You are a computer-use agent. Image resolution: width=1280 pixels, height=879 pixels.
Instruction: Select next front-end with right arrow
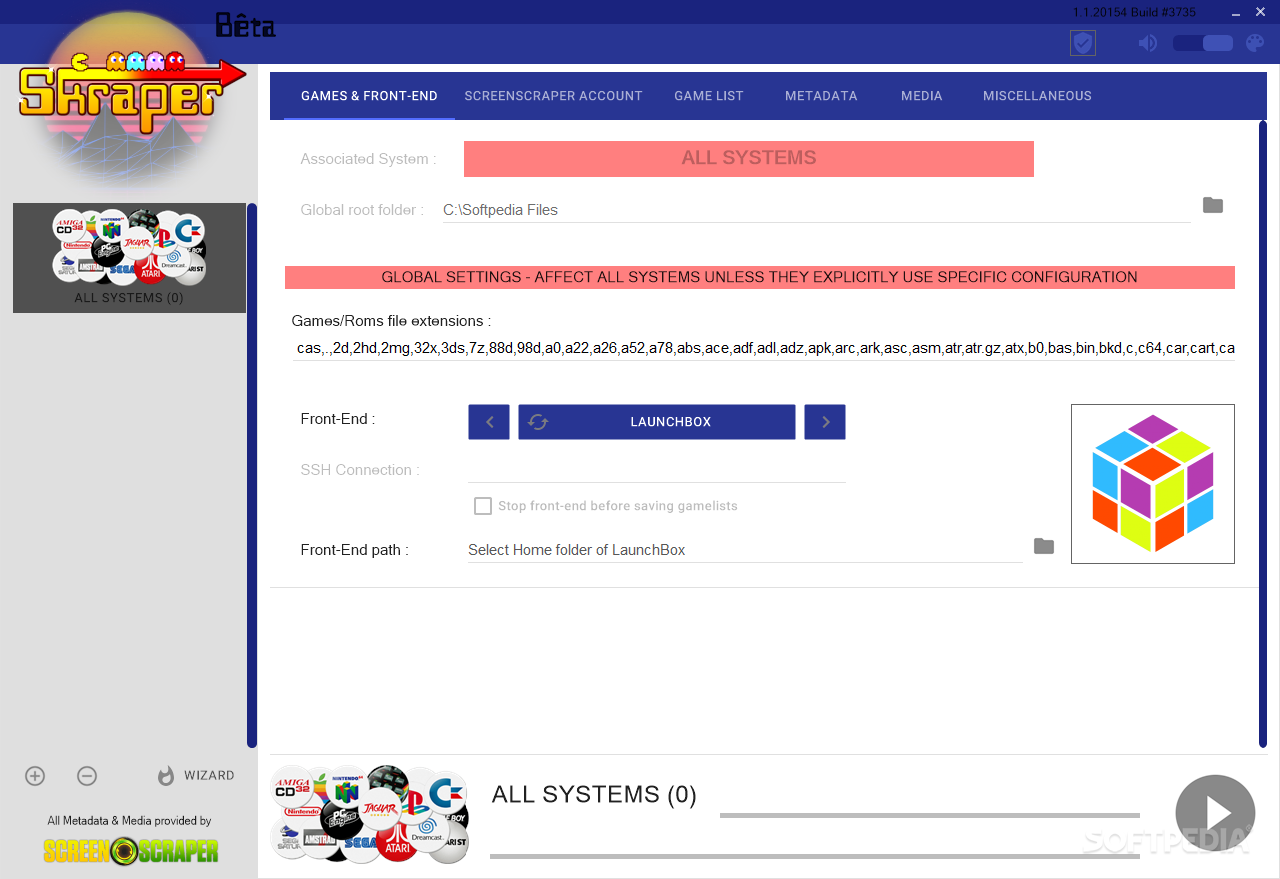pyautogui.click(x=825, y=422)
